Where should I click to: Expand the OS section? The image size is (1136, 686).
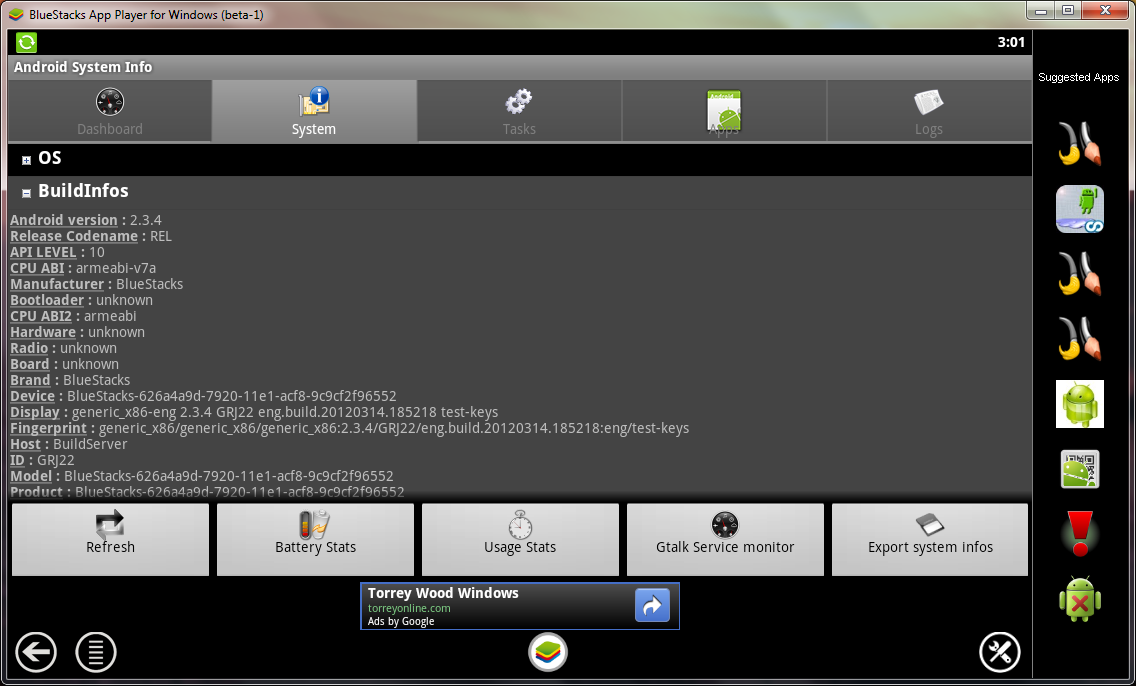coord(27,160)
